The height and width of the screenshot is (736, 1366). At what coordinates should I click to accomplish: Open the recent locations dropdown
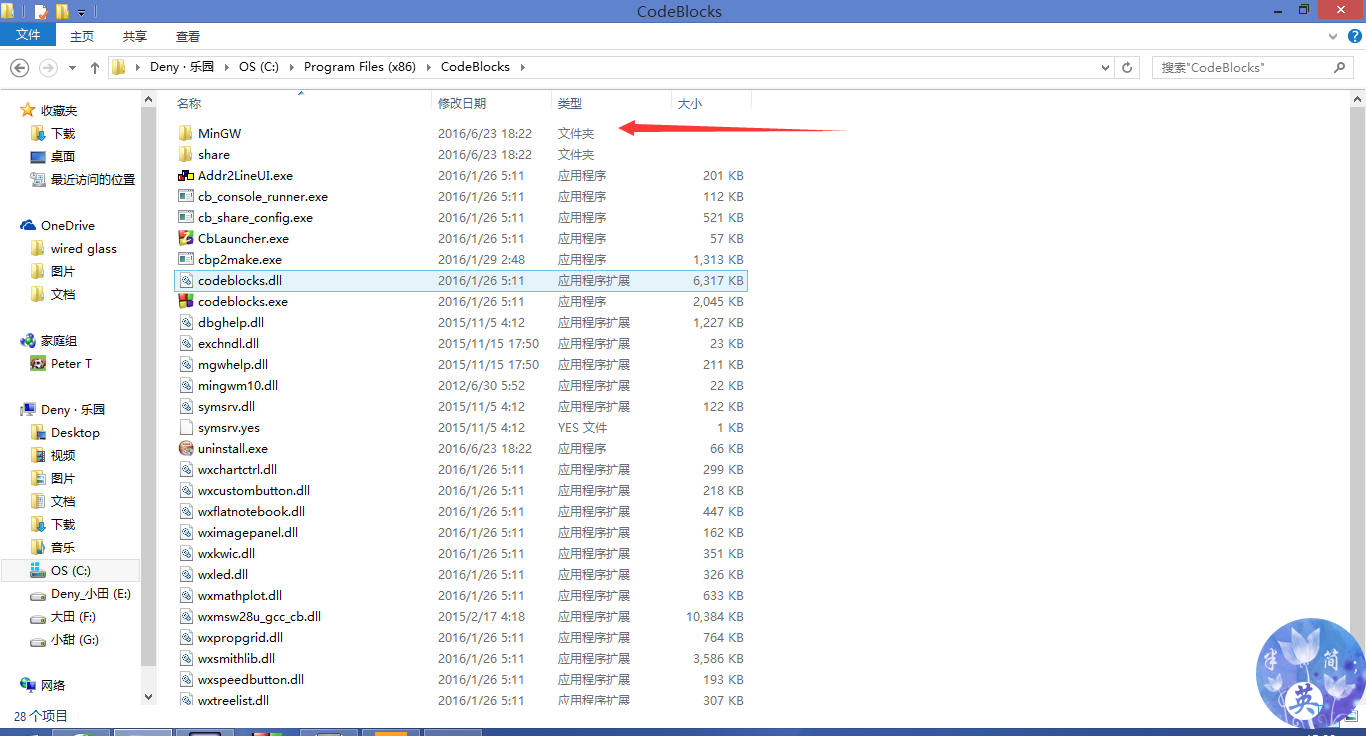pyautogui.click(x=72, y=68)
